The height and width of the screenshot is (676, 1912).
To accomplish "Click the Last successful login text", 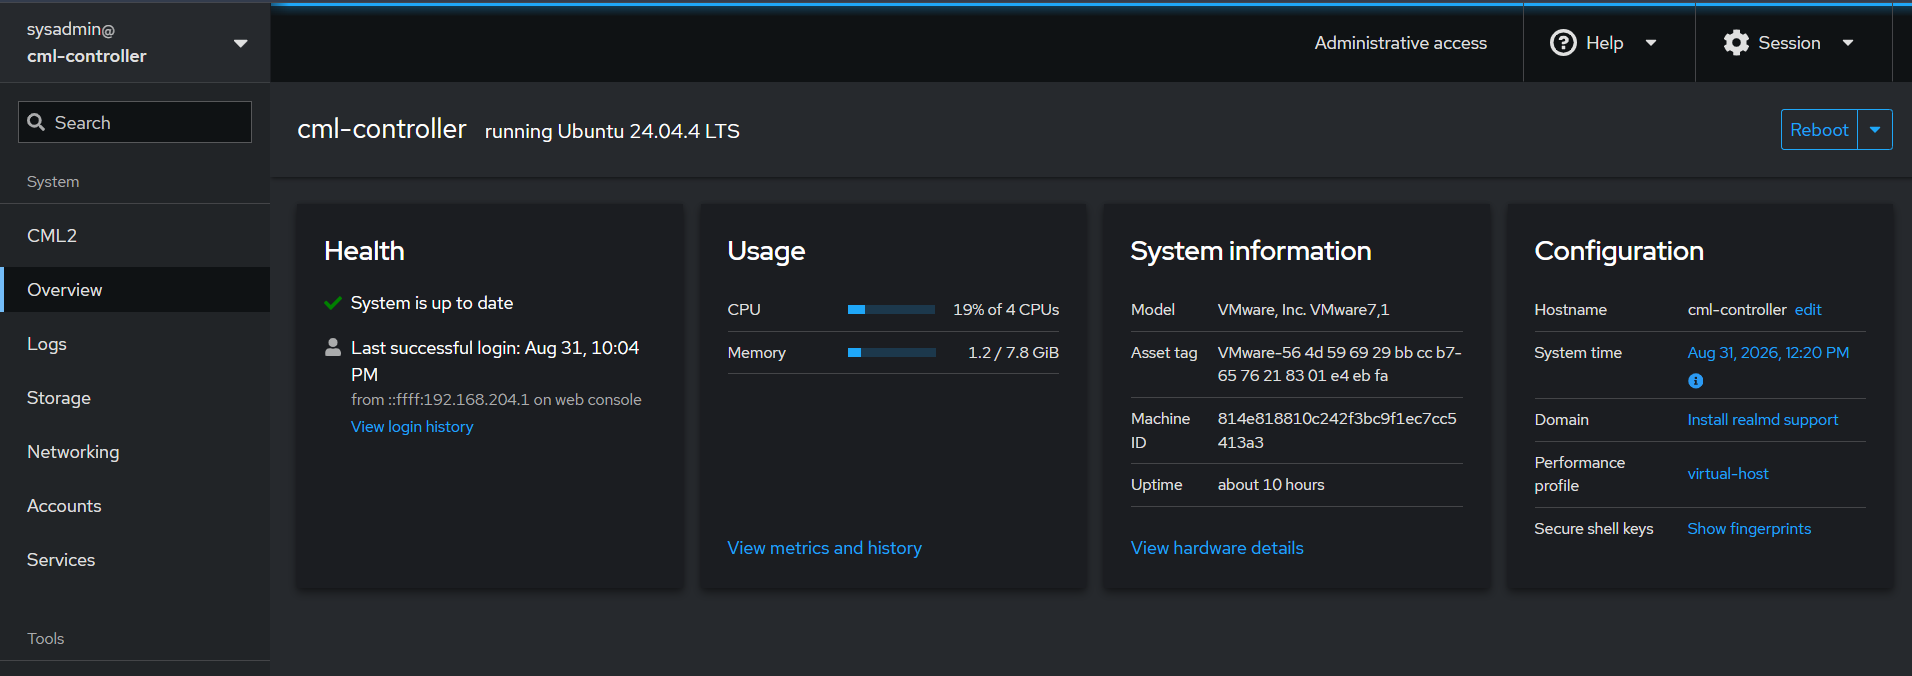I will click(495, 361).
